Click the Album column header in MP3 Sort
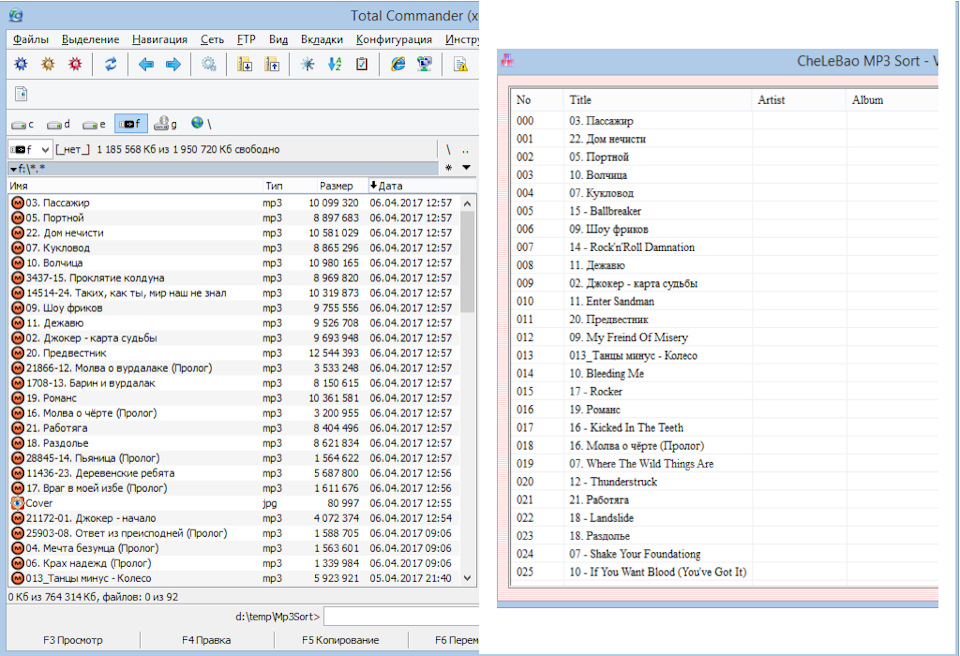 (x=893, y=100)
